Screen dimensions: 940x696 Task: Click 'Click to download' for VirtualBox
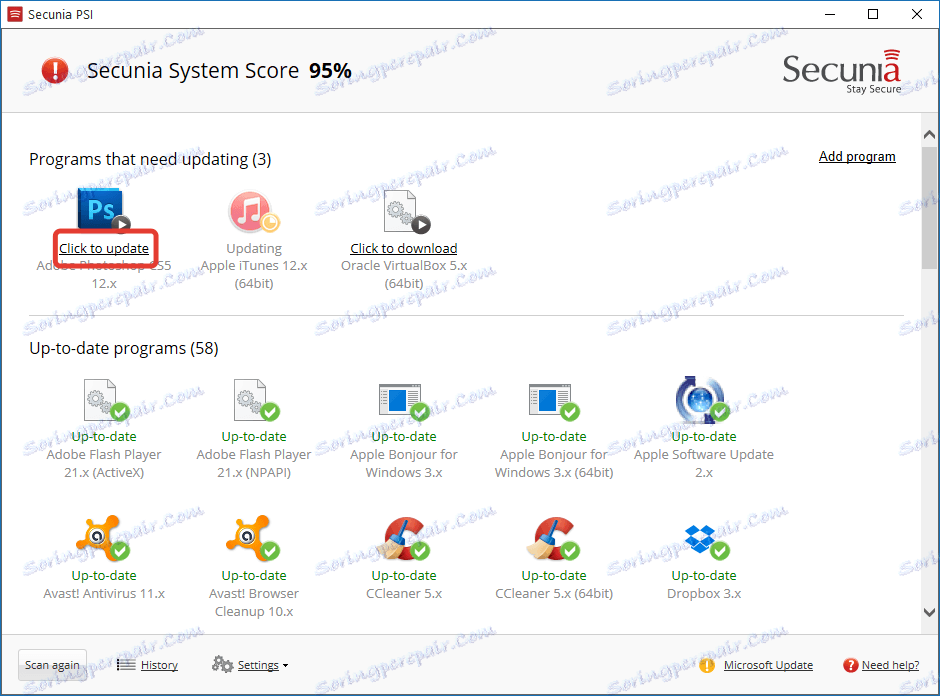pyautogui.click(x=403, y=248)
